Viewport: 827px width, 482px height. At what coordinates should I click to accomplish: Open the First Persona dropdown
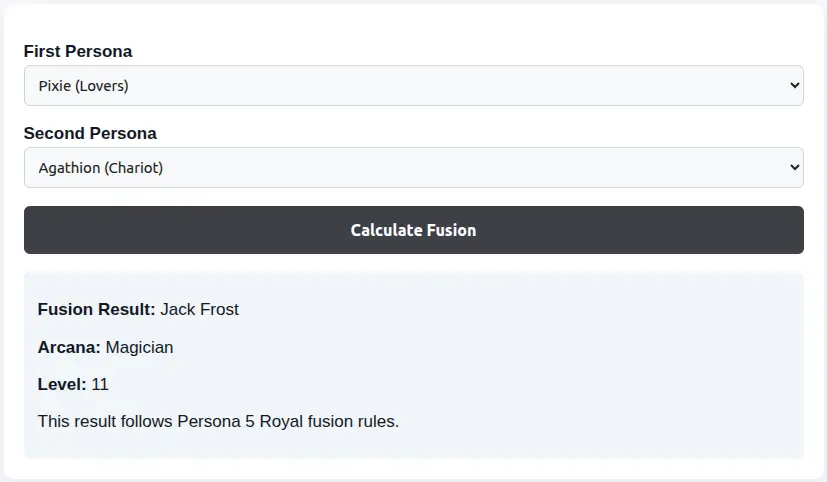pos(413,86)
